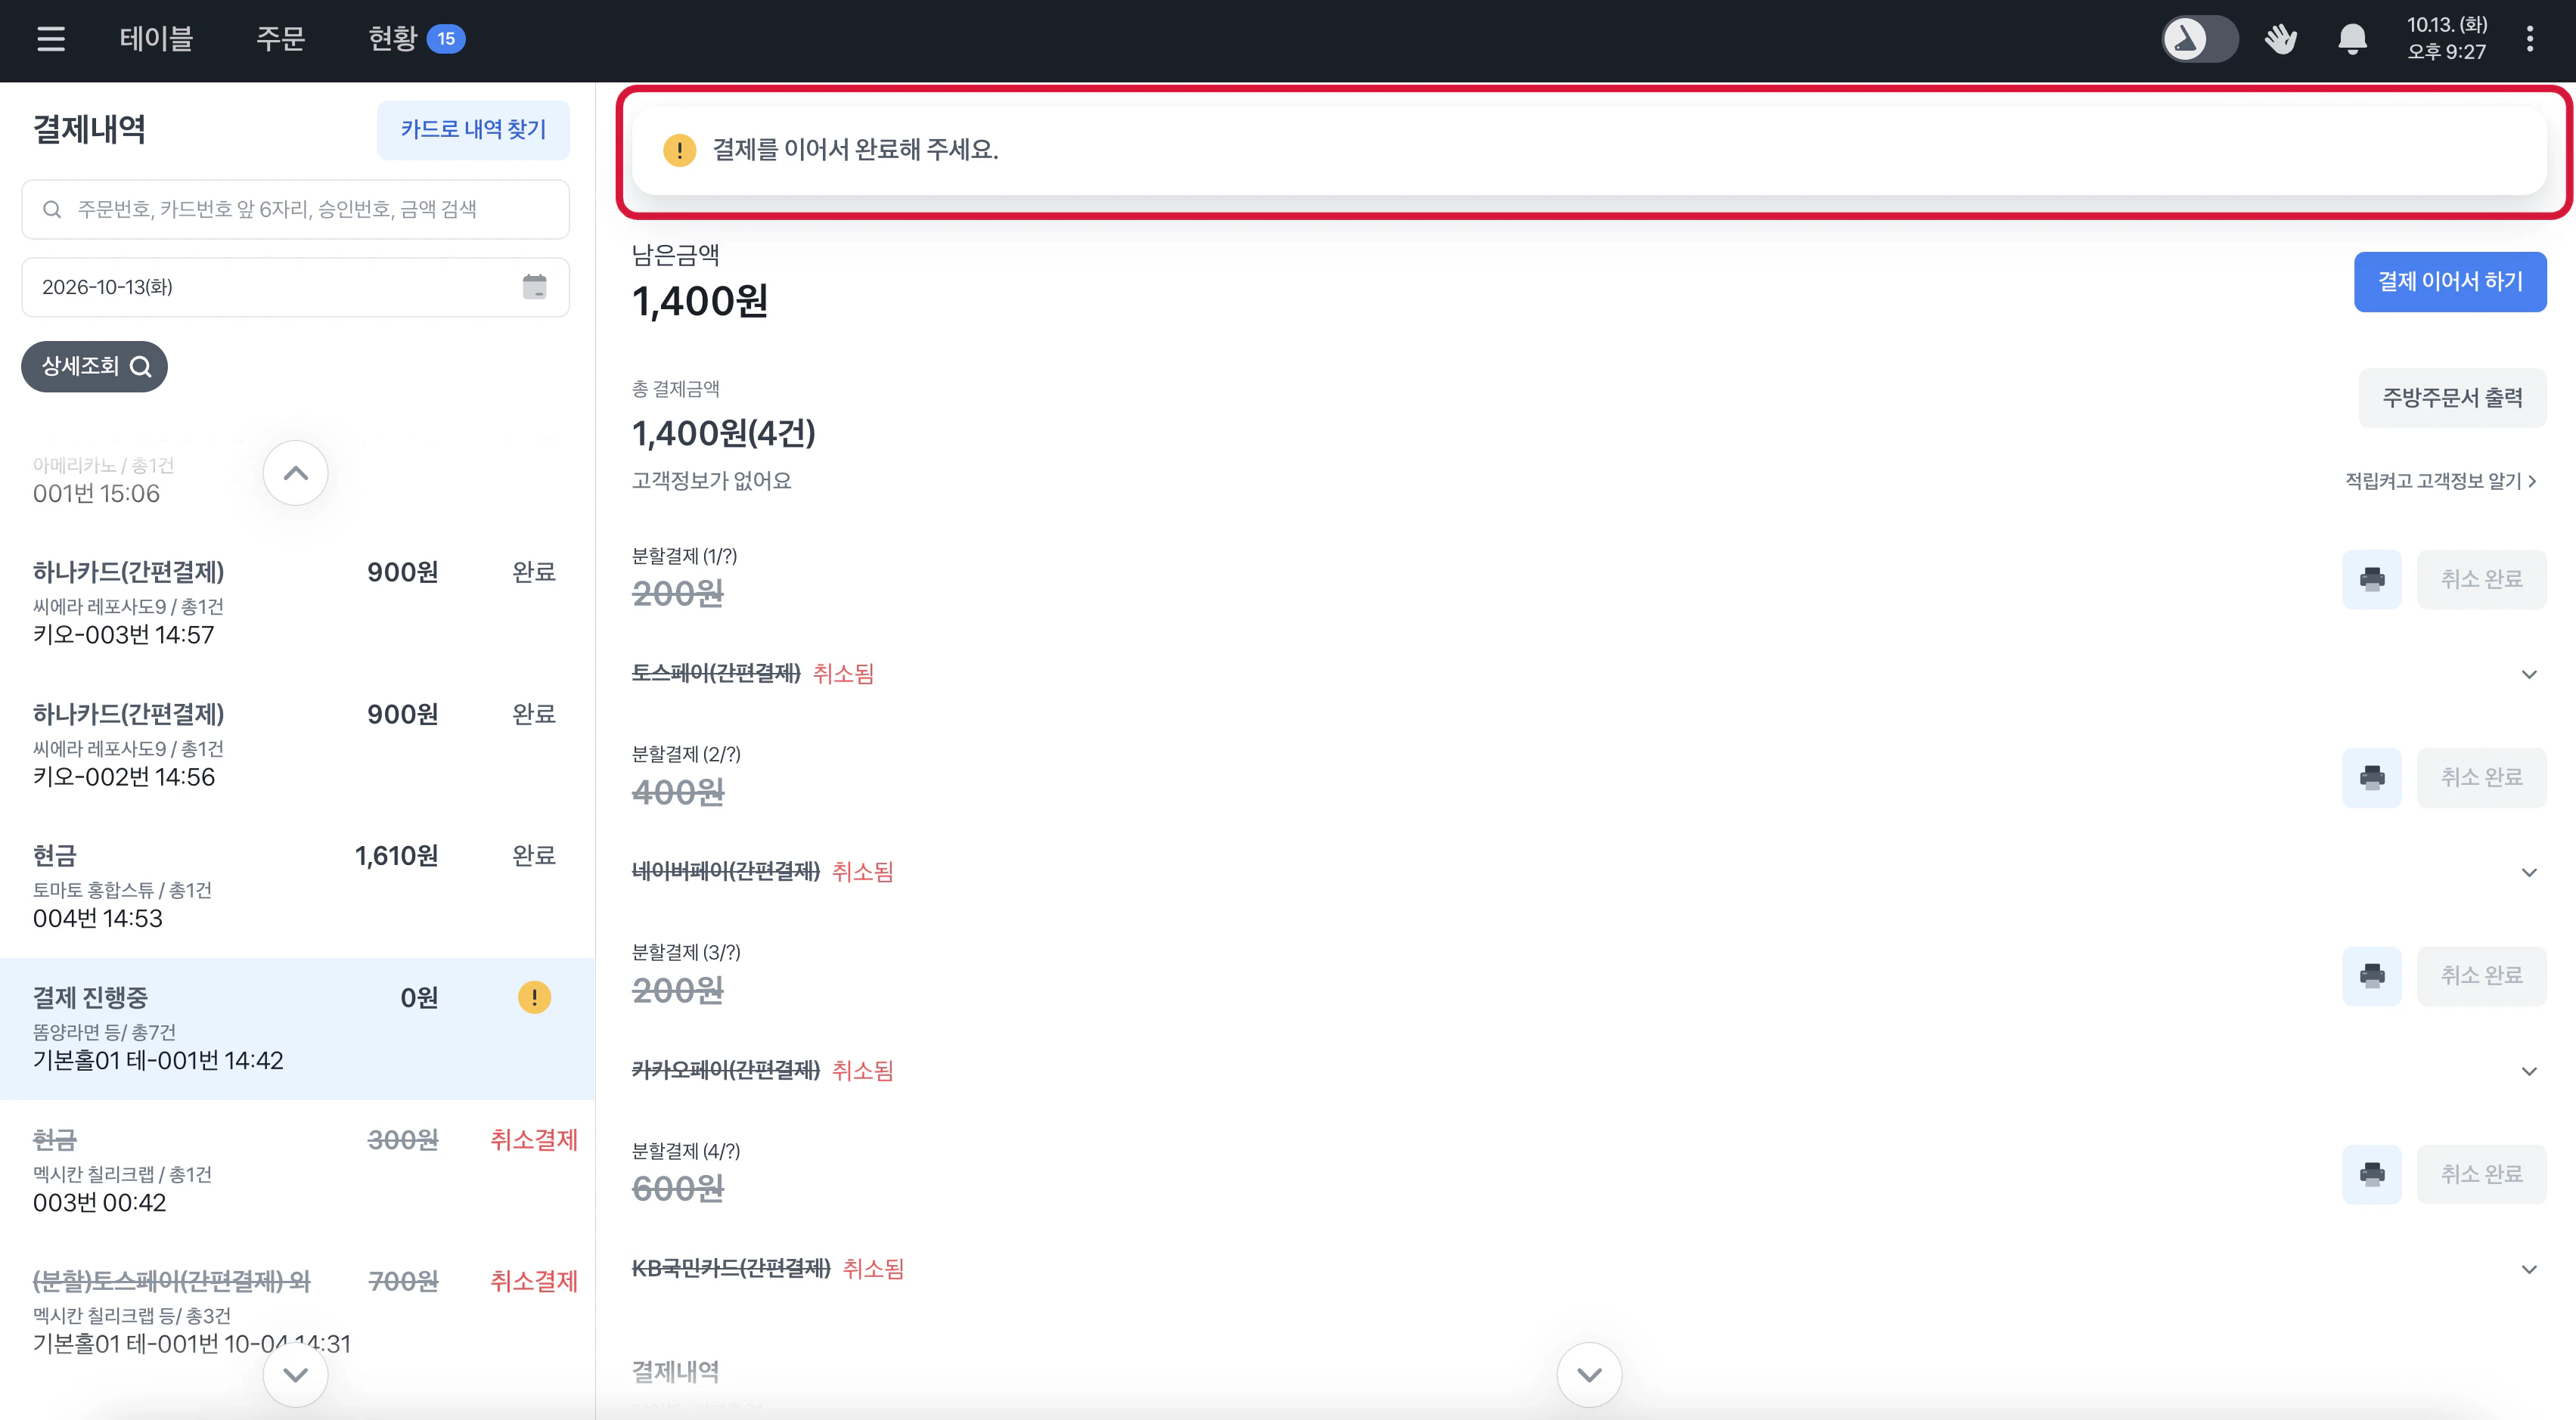Click 카드로 내역 찾기 button
Viewport: 2576px width, 1420px height.
tap(473, 129)
